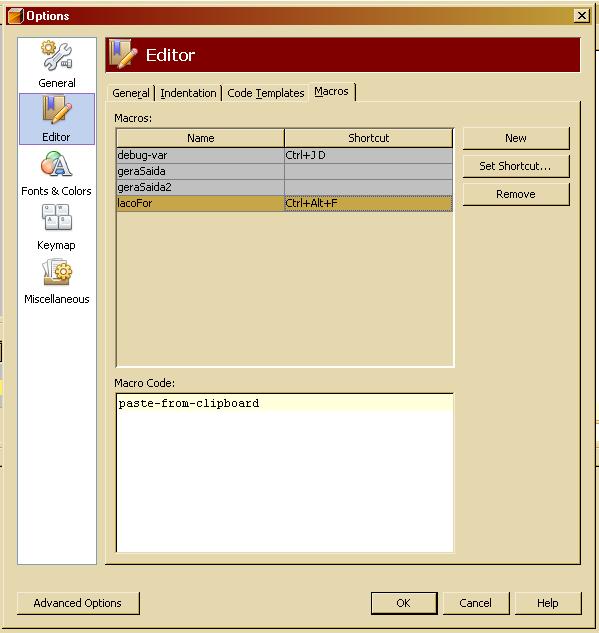Click the Editor header pencil icon
Screen dimensions: 599x633
(x=124, y=55)
